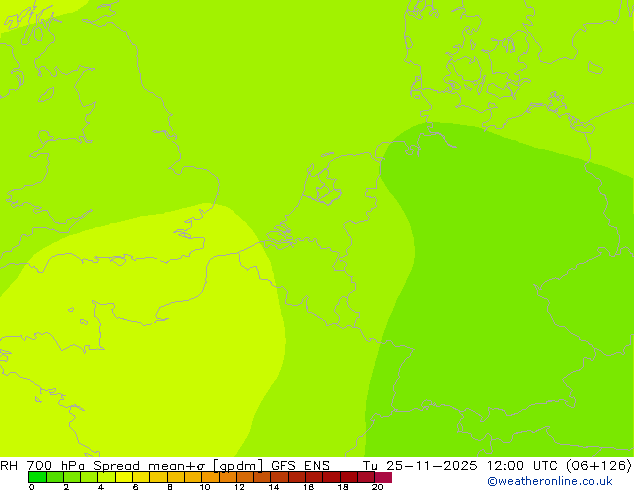This screenshot has height=490, width=634.
Task: Select the date text 'Tu 25-11-2025'
Action: [420, 466]
